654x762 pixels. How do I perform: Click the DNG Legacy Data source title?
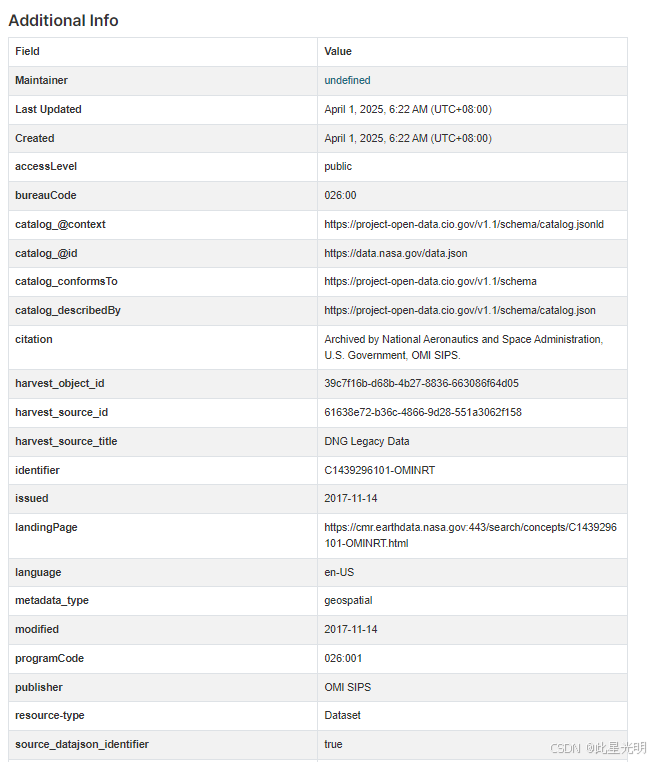366,441
